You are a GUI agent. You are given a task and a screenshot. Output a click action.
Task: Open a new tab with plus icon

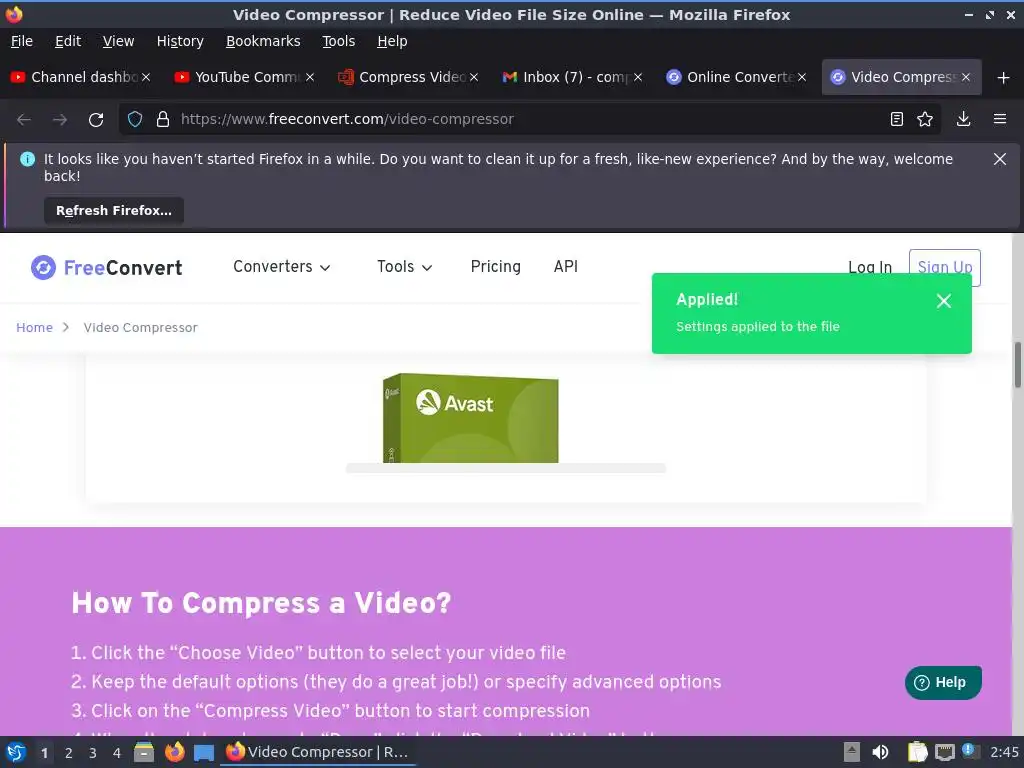1004,78
